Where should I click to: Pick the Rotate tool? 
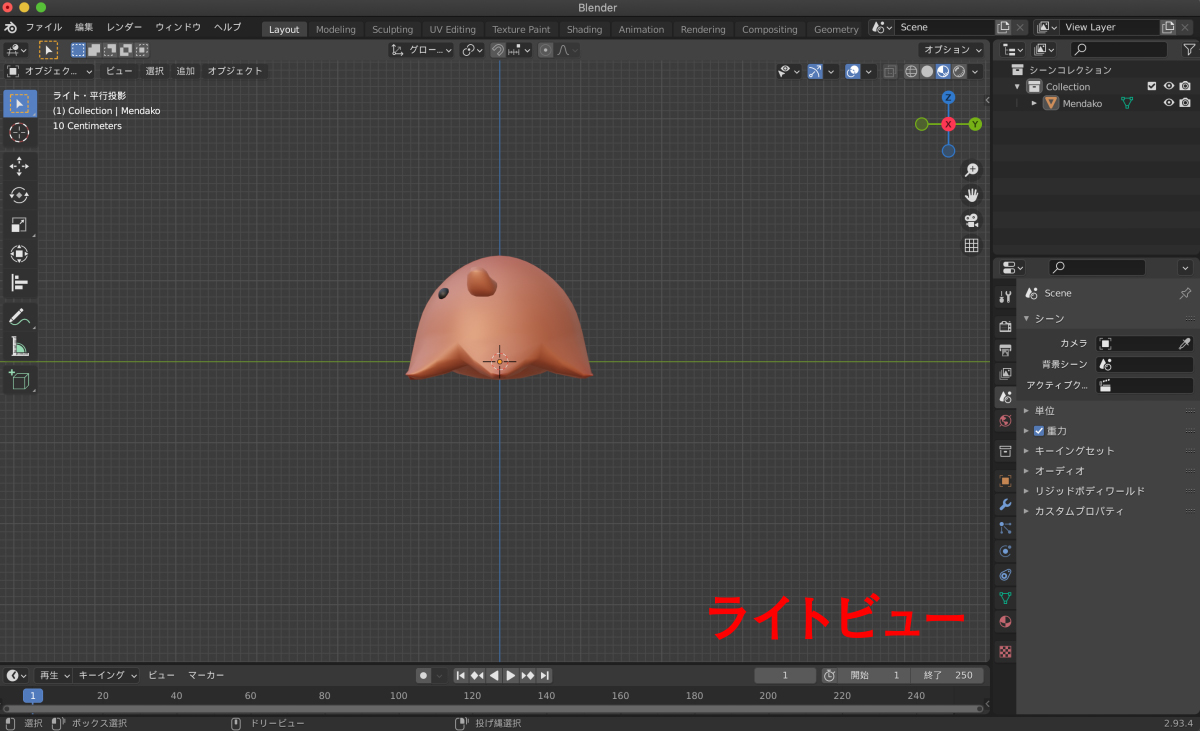(19, 195)
